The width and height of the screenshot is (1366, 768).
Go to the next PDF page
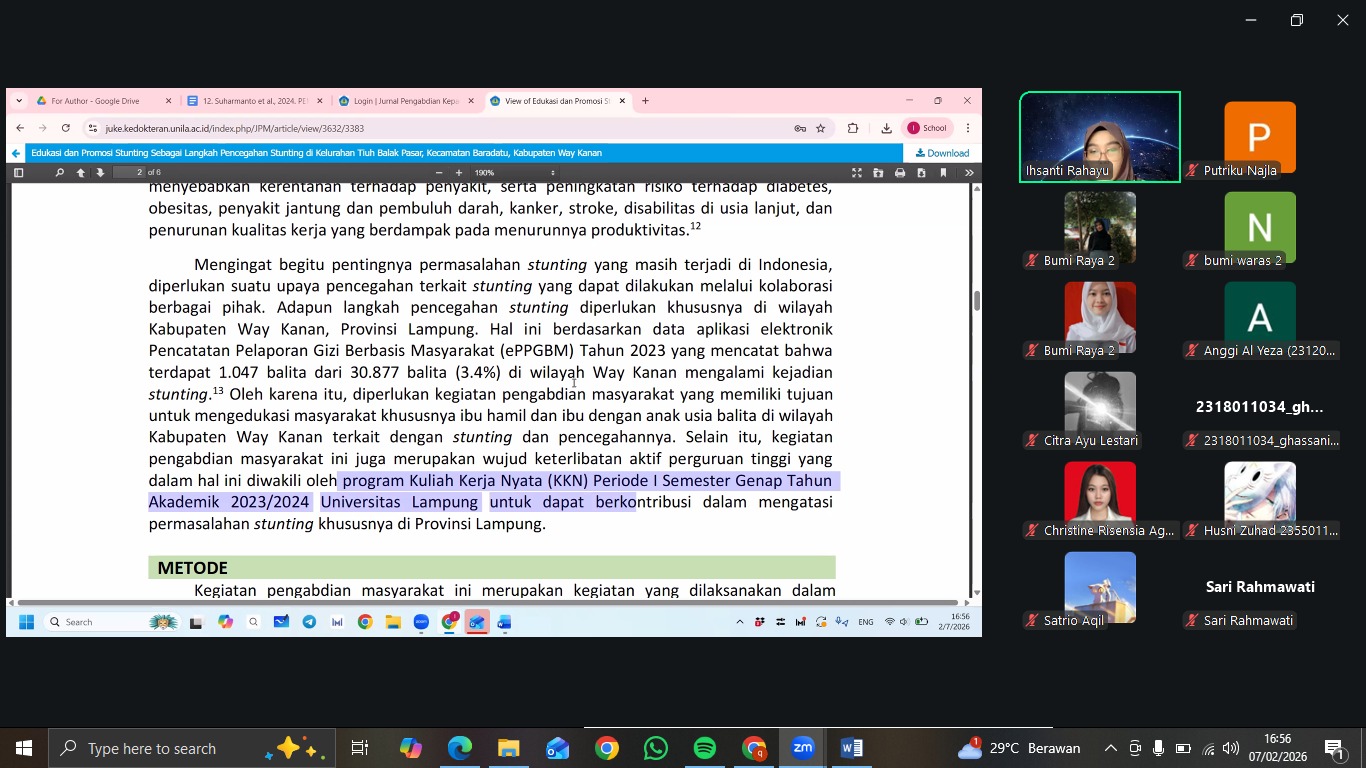pyautogui.click(x=100, y=173)
